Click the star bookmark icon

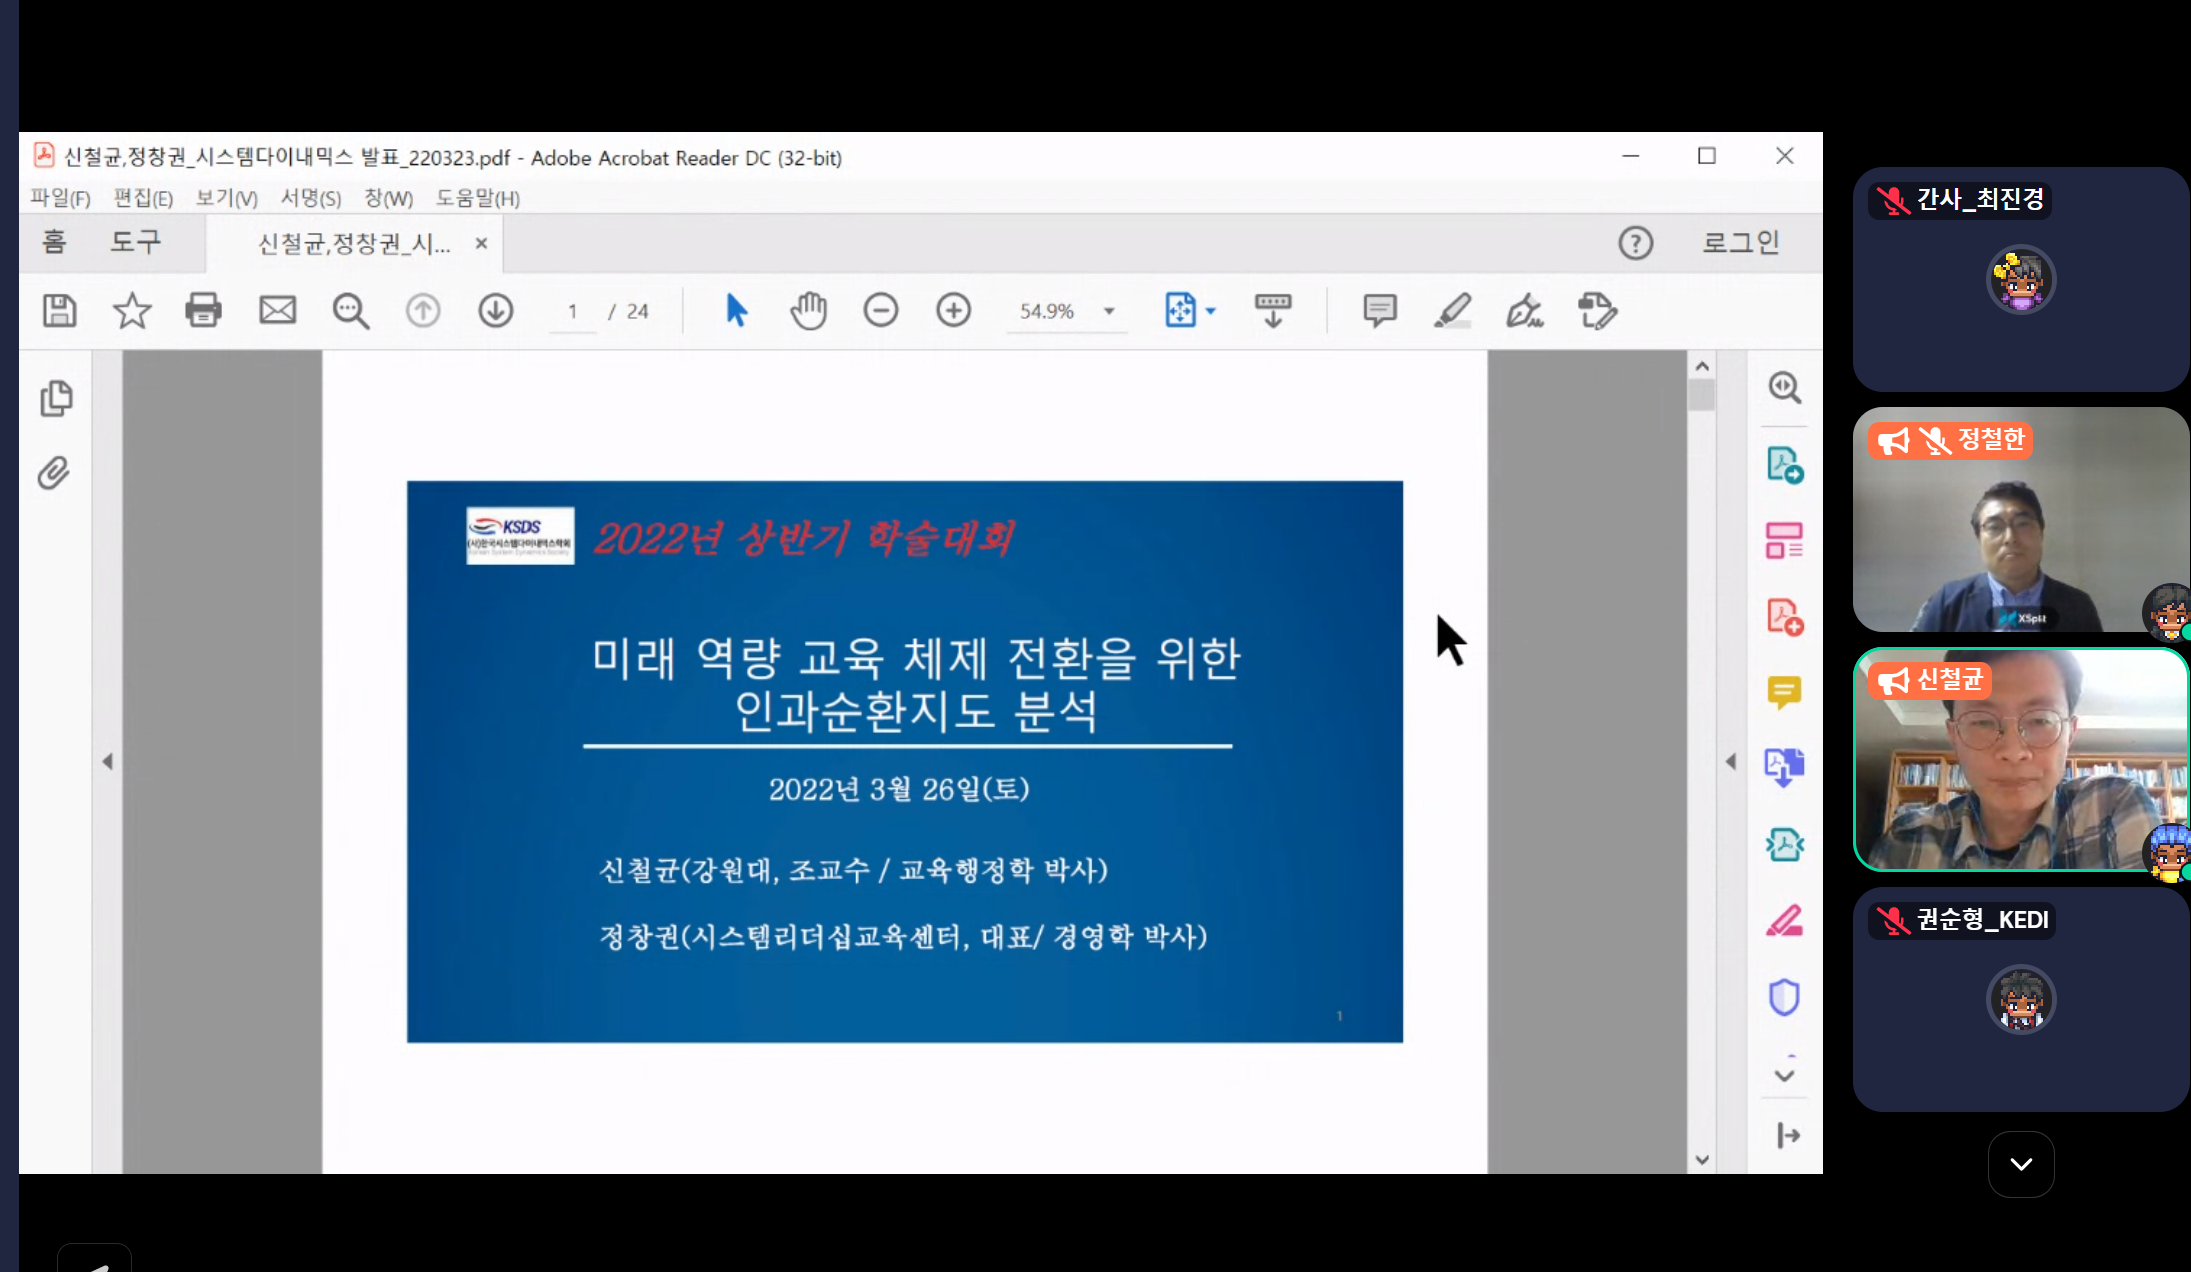(131, 311)
